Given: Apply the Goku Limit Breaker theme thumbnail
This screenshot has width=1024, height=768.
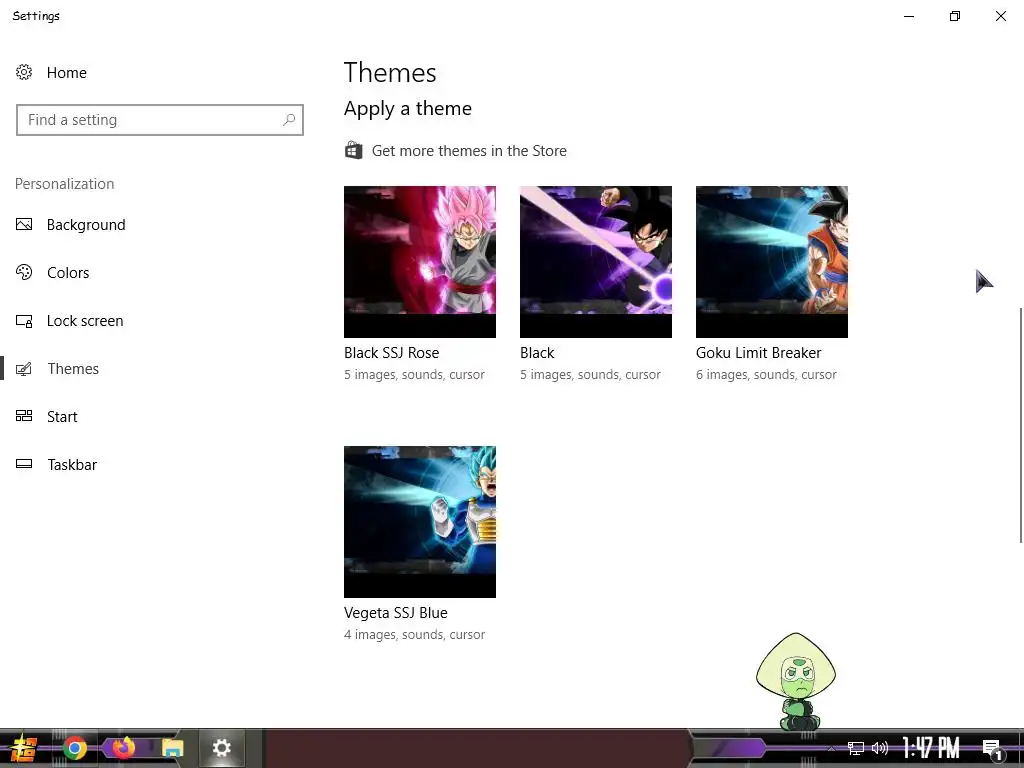Looking at the screenshot, I should (772, 262).
